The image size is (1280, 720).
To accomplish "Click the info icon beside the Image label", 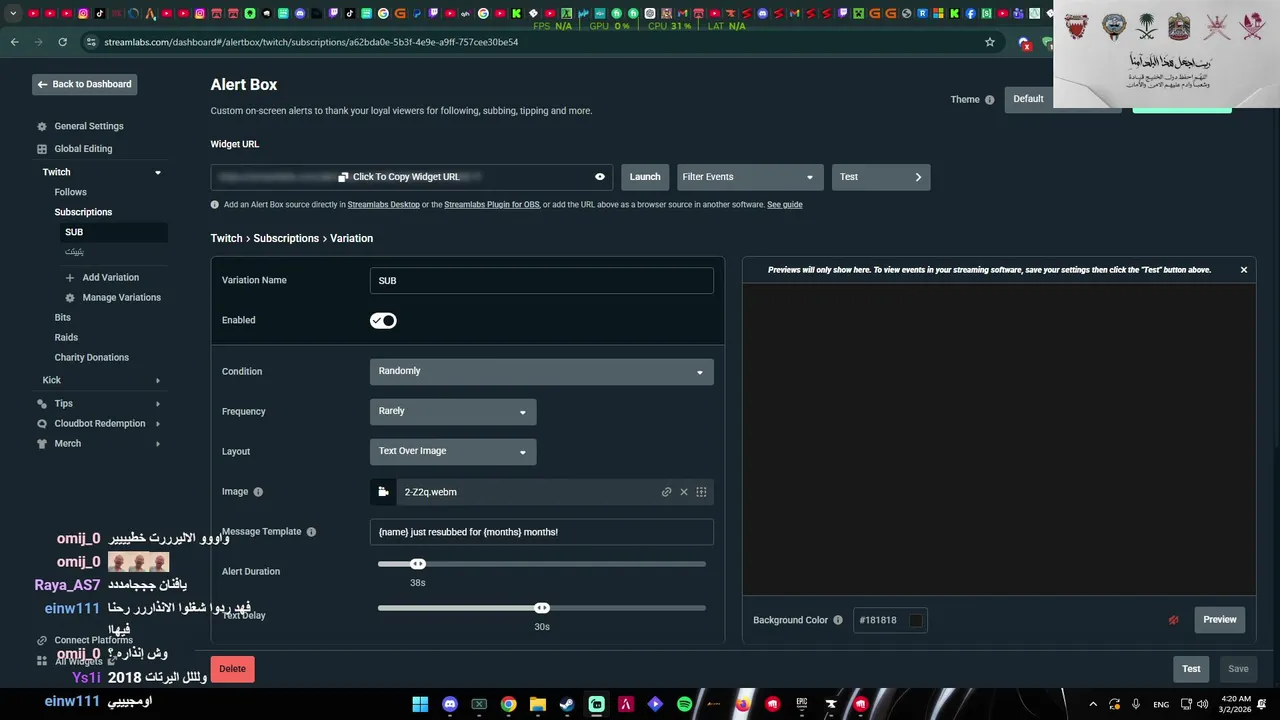I will point(258,492).
